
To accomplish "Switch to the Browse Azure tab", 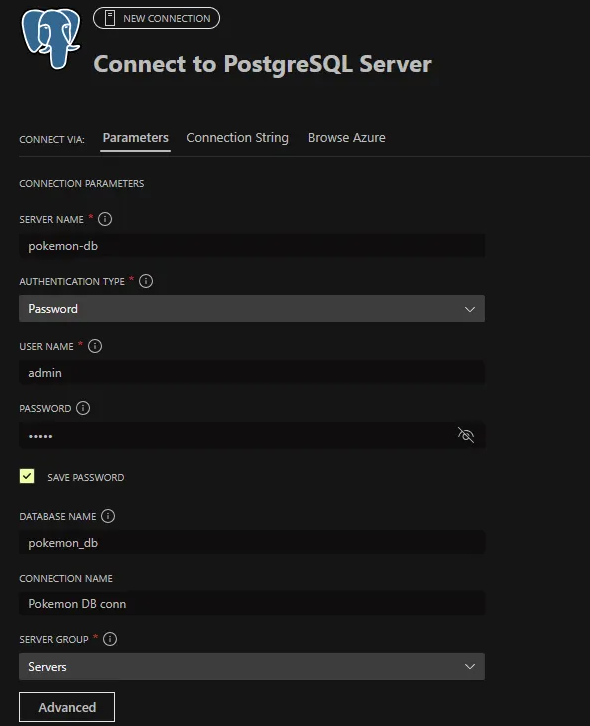I will click(x=346, y=138).
